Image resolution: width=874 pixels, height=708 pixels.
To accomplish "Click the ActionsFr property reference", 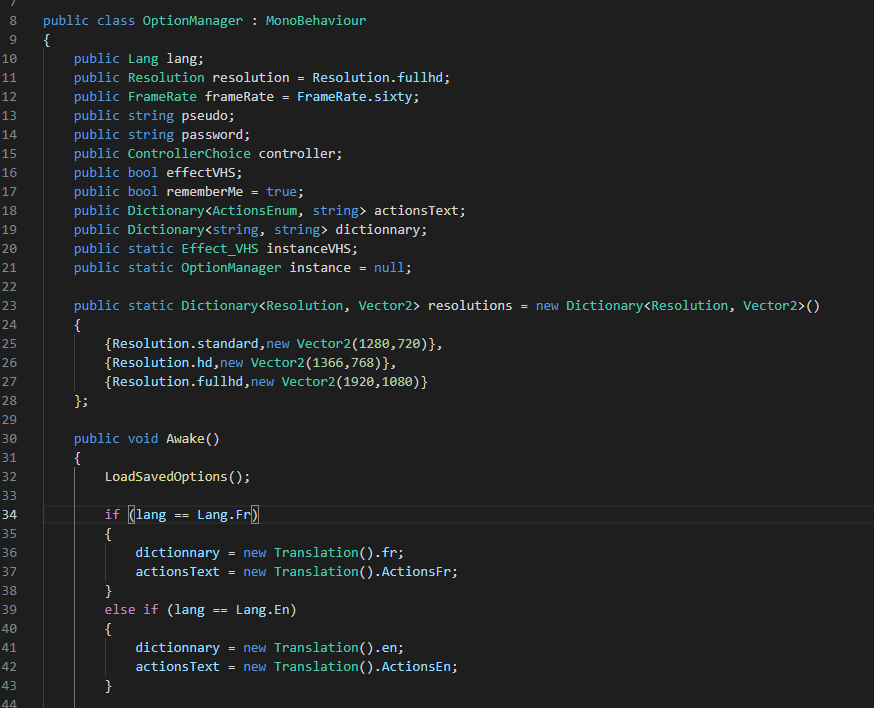I will pyautogui.click(x=424, y=572).
